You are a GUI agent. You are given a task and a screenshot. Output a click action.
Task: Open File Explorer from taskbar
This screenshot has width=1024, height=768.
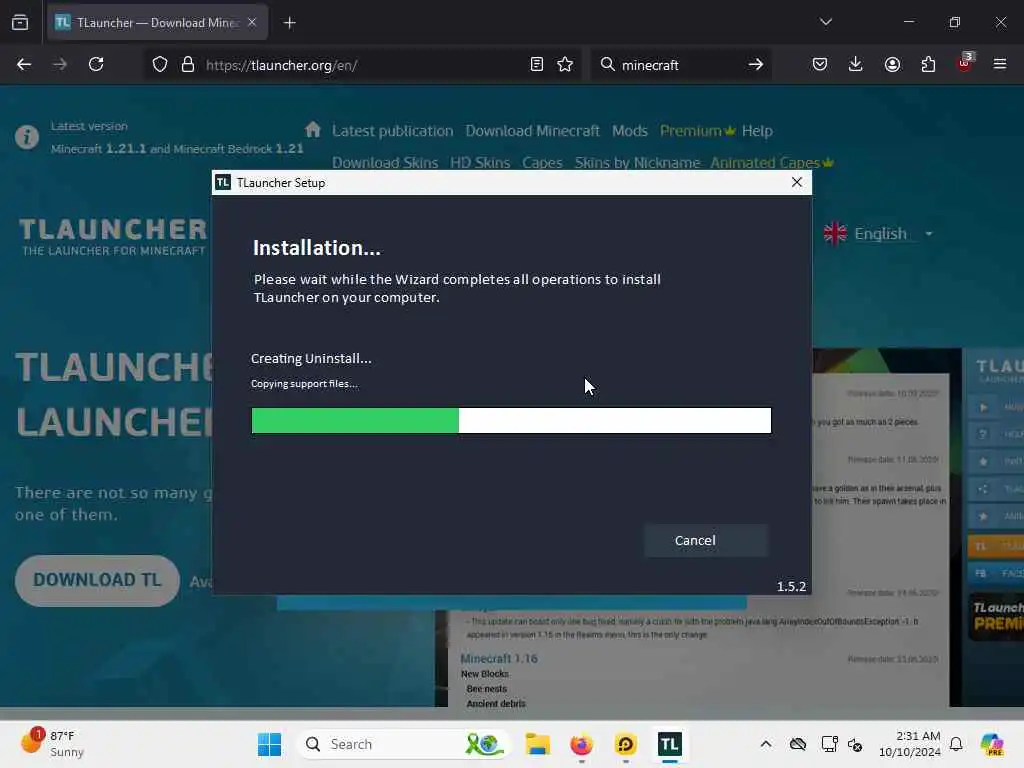537,744
